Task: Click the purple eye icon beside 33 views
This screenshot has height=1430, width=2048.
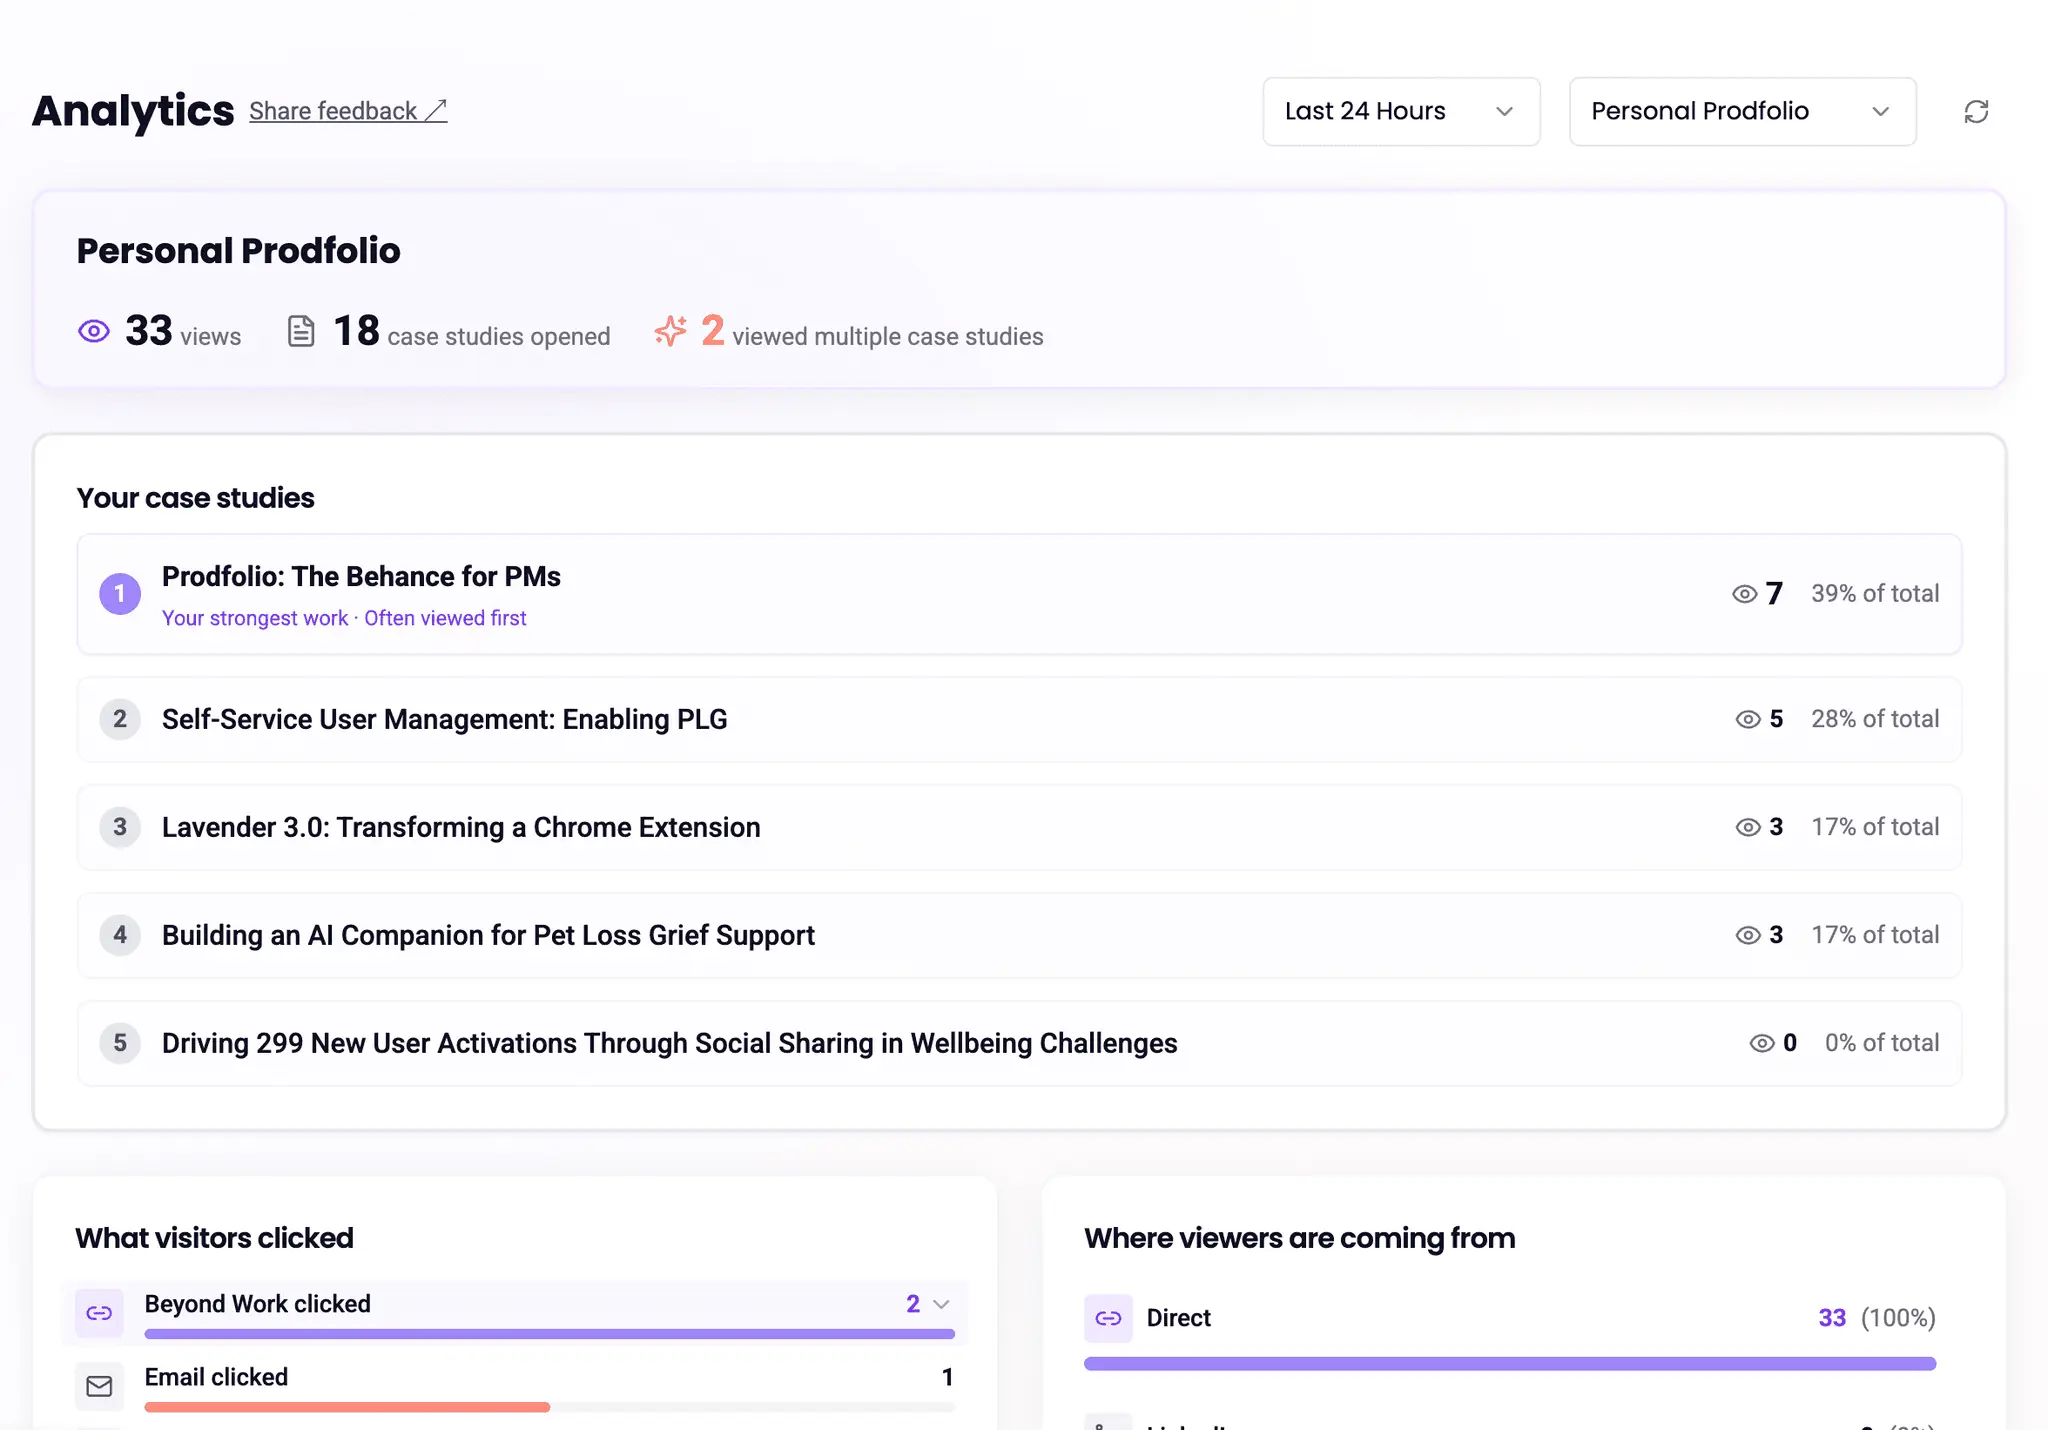Action: click(94, 331)
